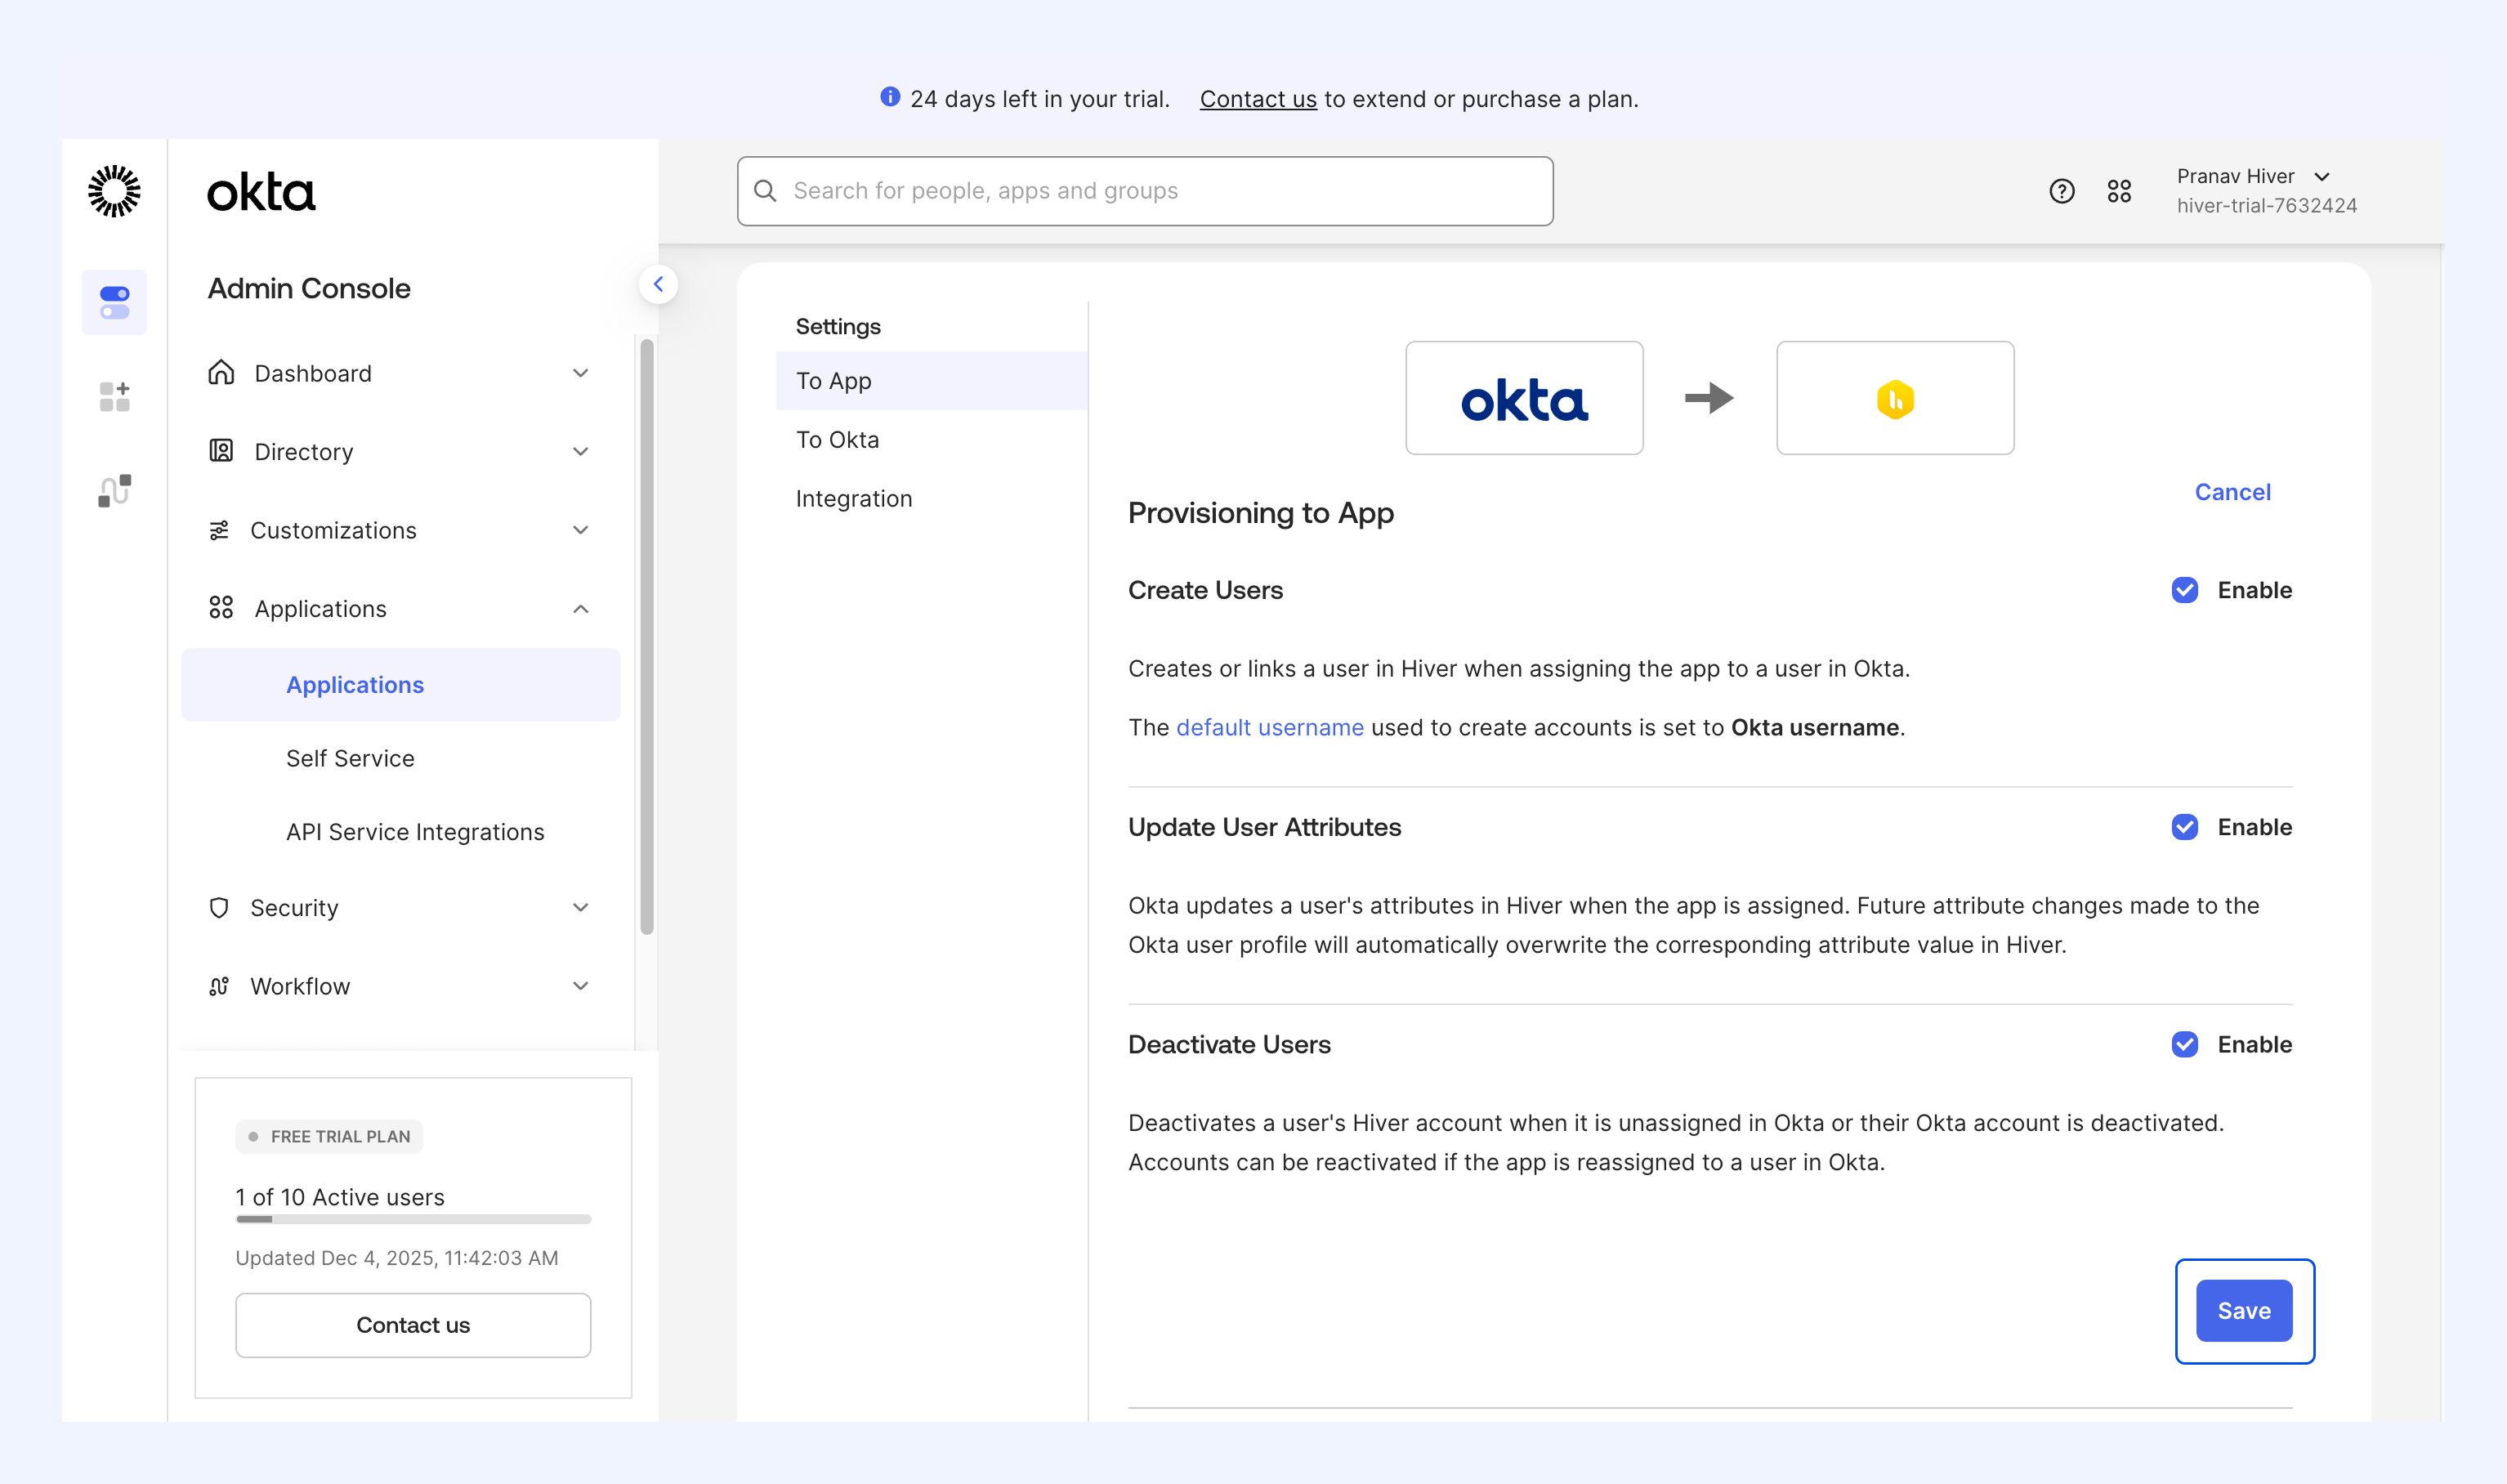
Task: Open the Admin Console toggle icon in rail
Action: pyautogui.click(x=114, y=302)
